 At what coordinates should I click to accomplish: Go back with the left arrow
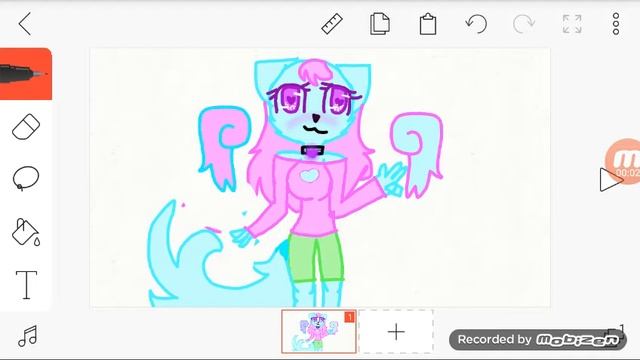[x=25, y=24]
